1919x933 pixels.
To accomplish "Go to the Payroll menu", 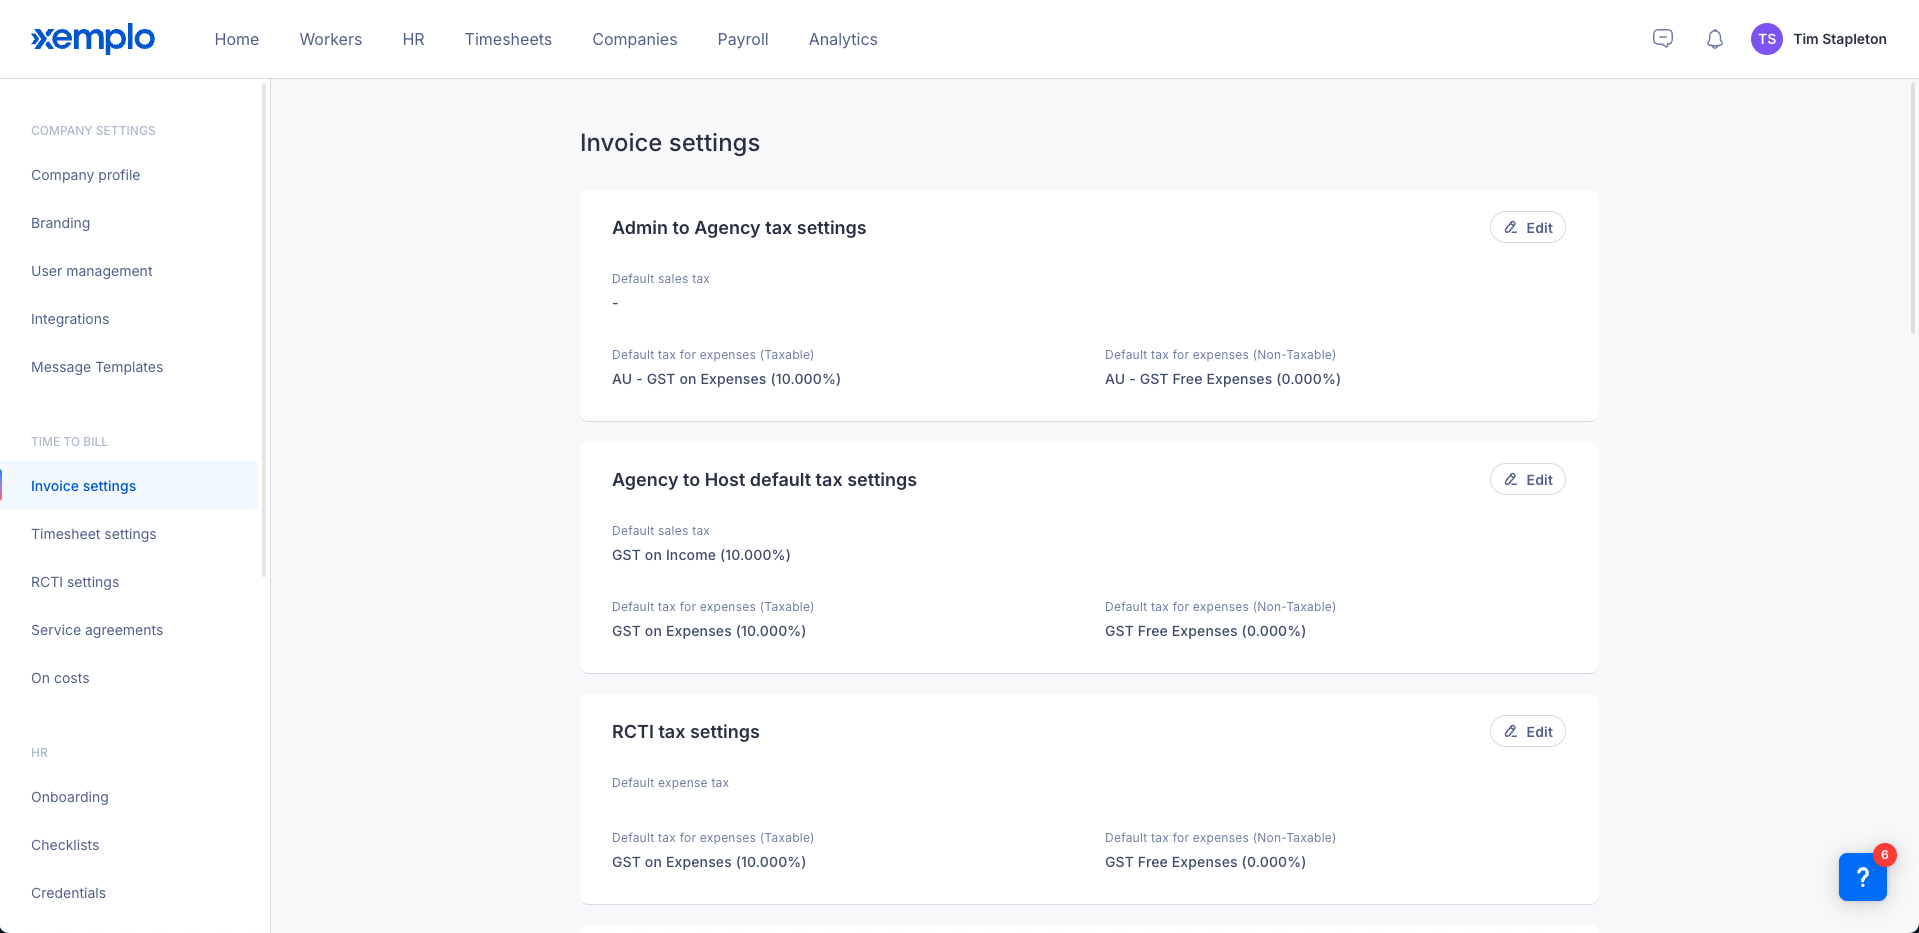I will [x=742, y=39].
